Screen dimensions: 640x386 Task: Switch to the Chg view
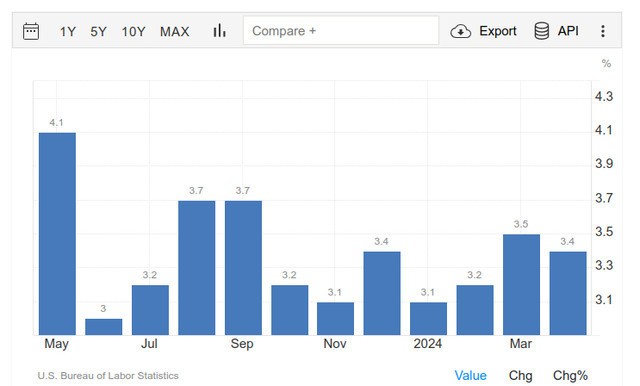(x=520, y=375)
